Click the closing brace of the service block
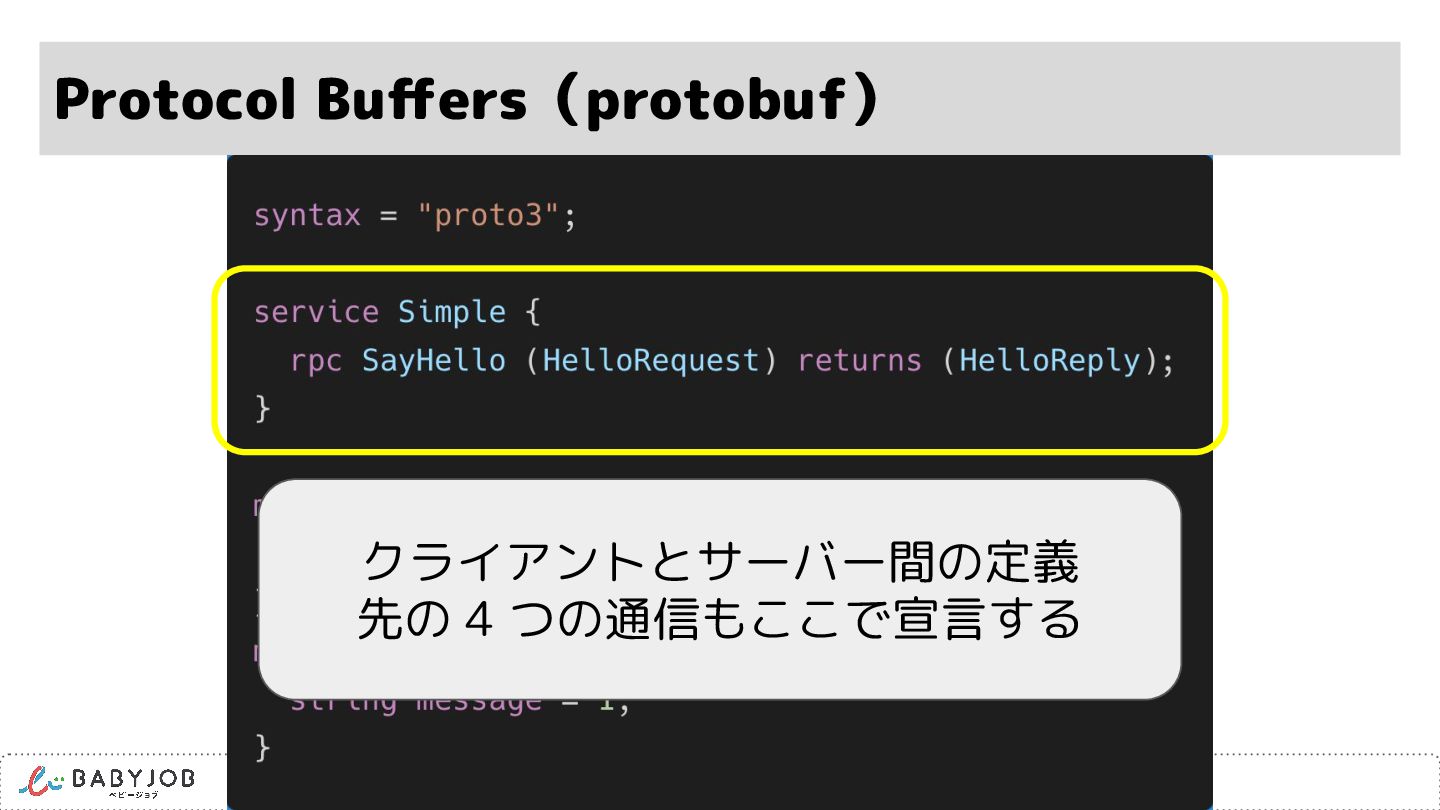This screenshot has width=1440, height=810. point(262,408)
